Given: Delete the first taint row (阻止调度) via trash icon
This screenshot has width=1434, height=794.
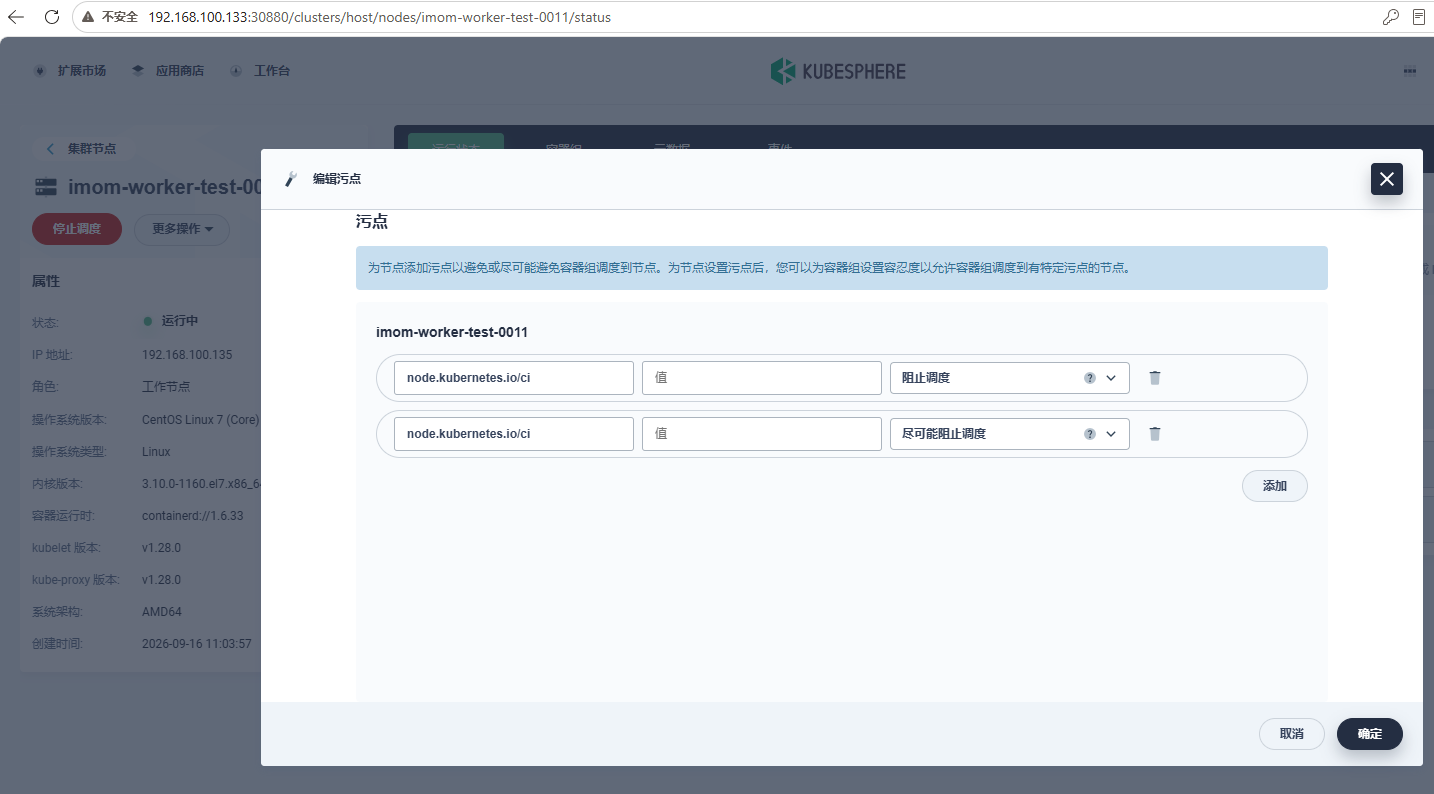Looking at the screenshot, I should 1155,378.
